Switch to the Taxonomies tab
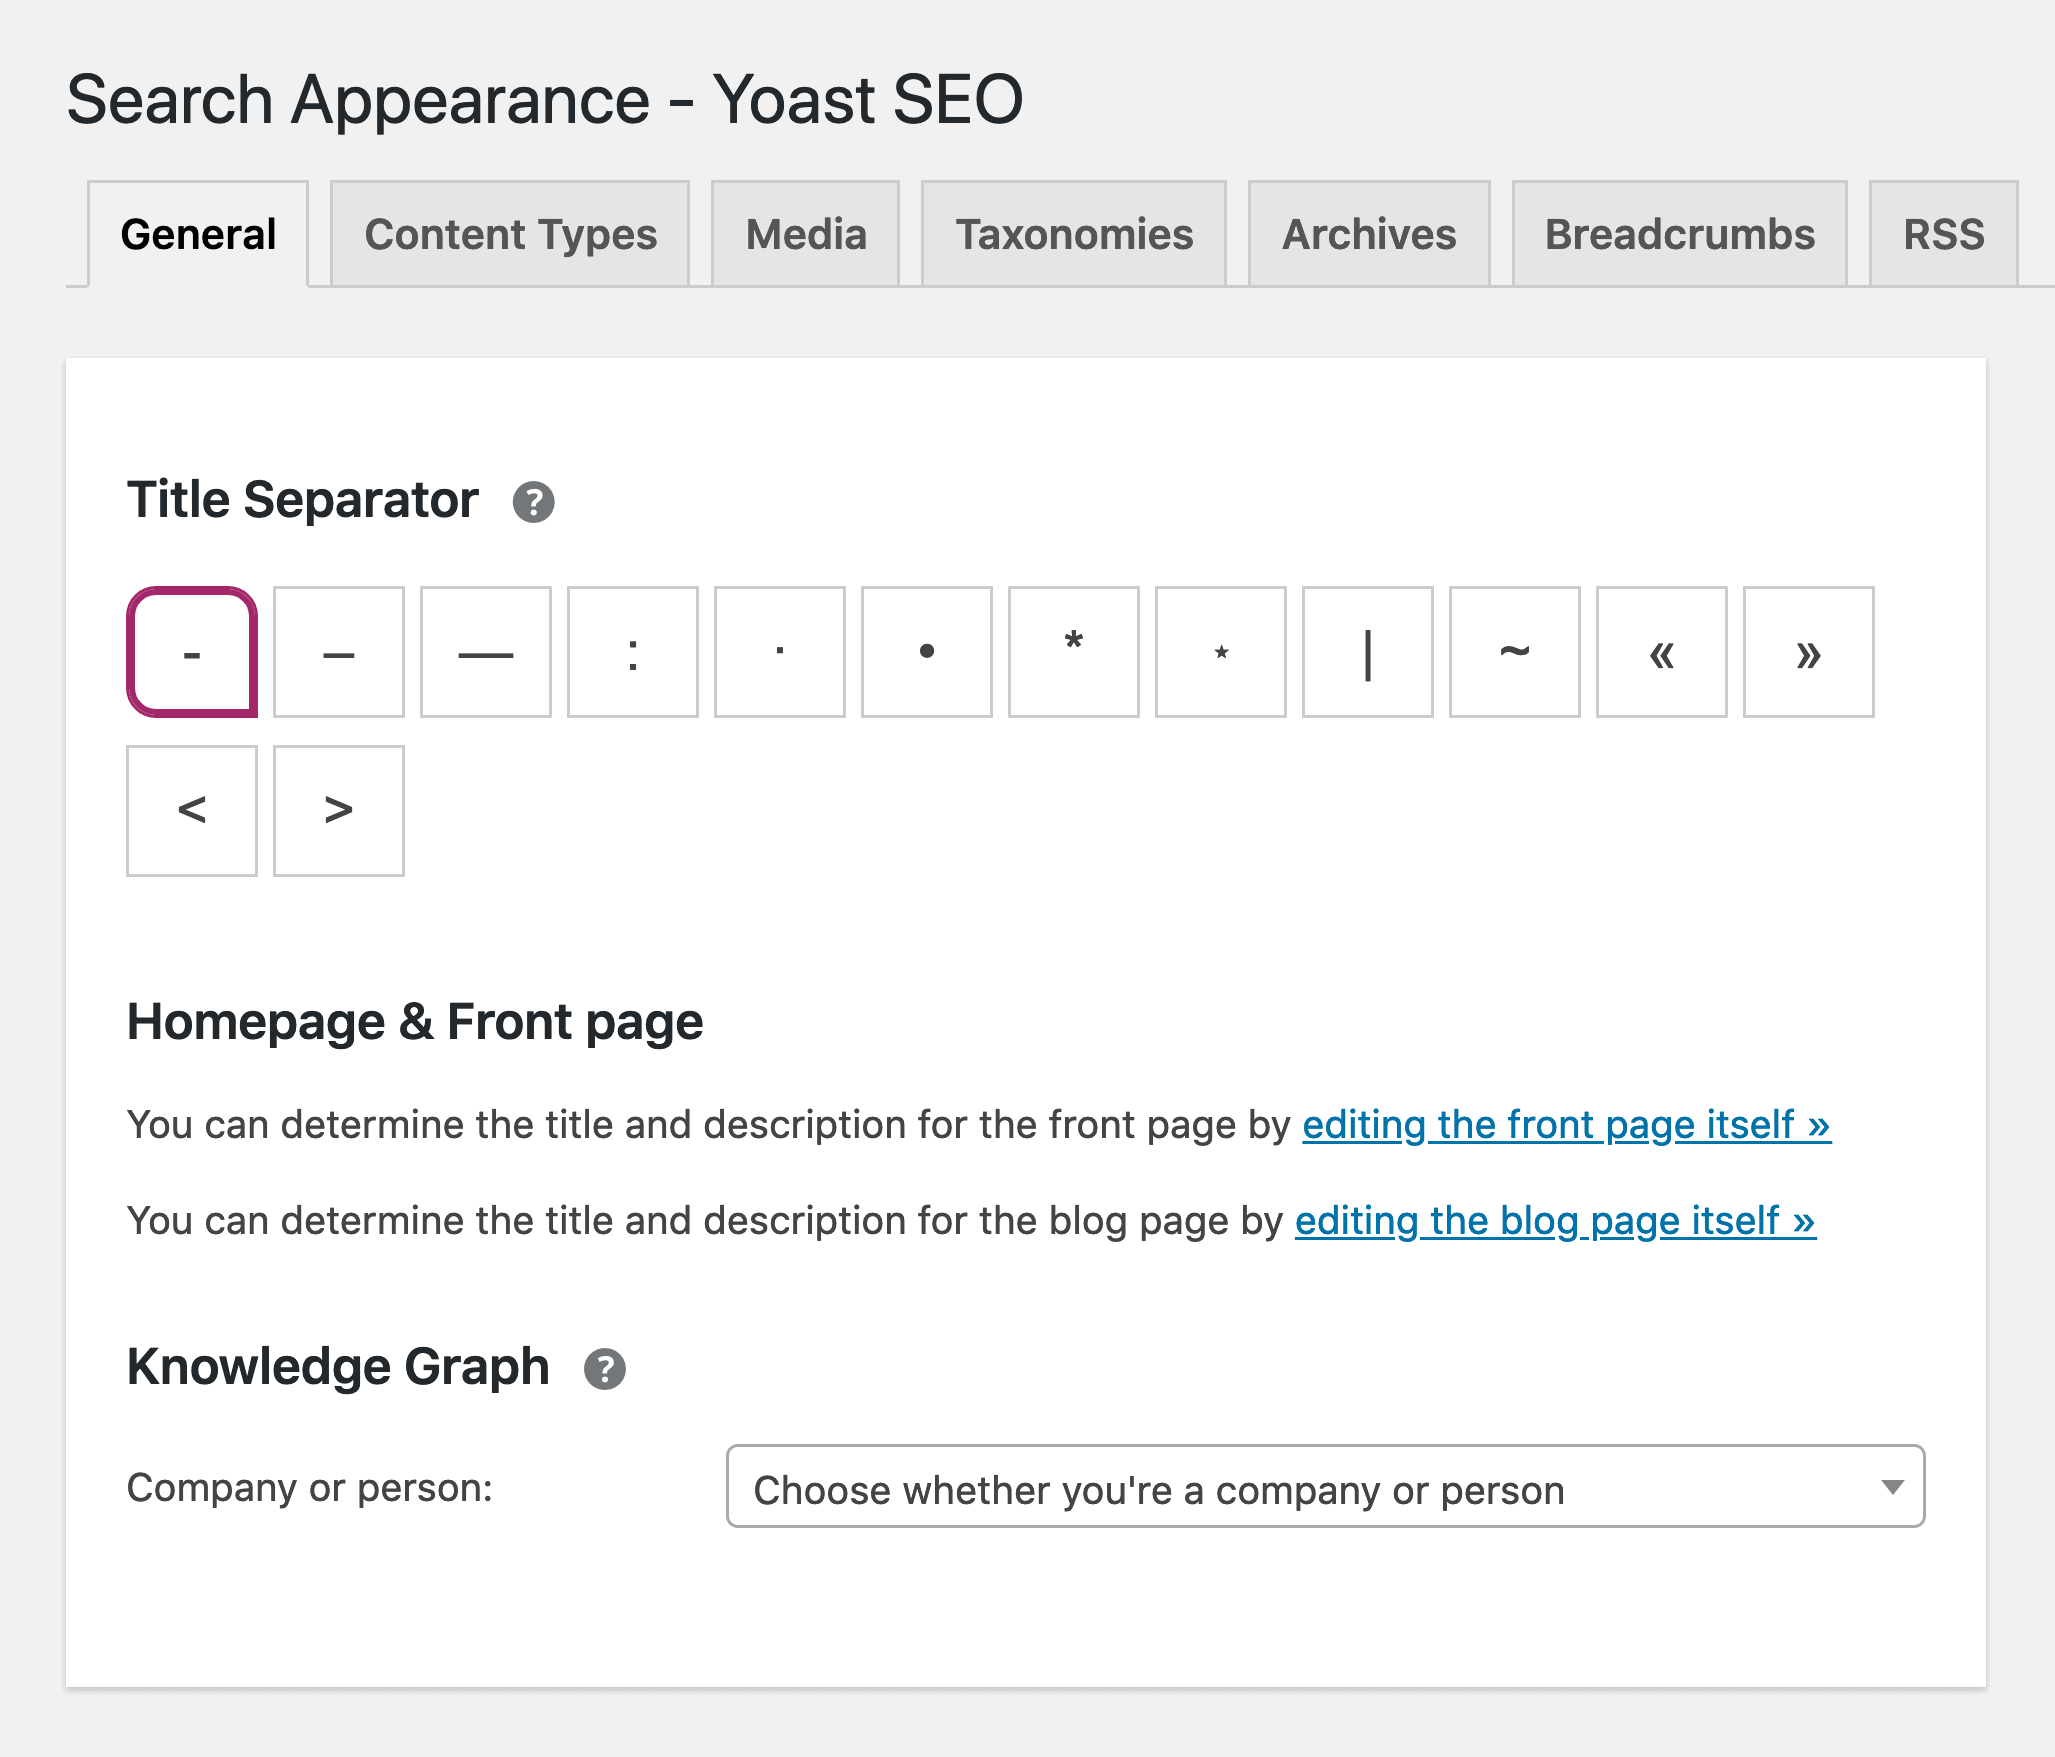The height and width of the screenshot is (1757, 2055). tap(1072, 234)
